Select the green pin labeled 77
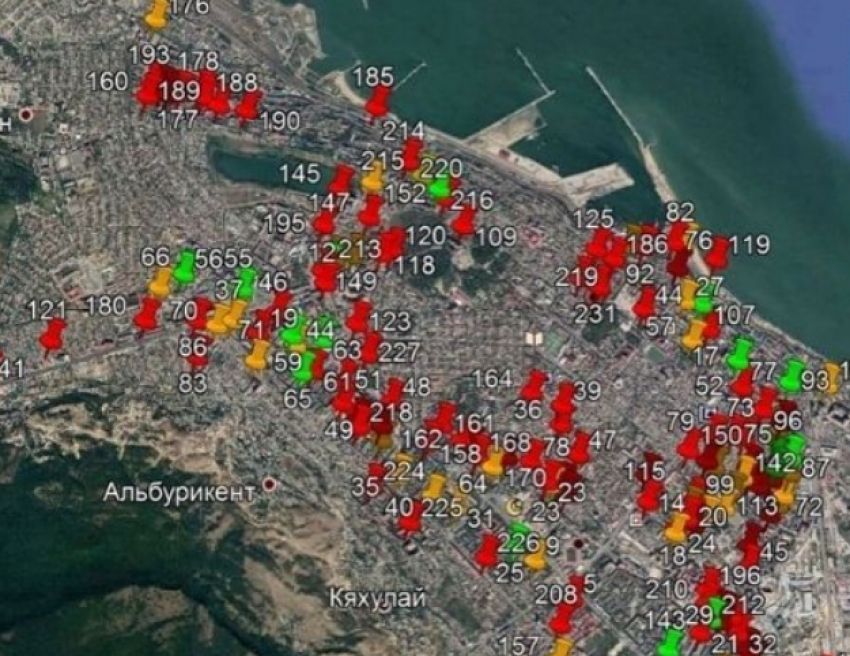Screen dimensions: 850x656 click(740, 352)
